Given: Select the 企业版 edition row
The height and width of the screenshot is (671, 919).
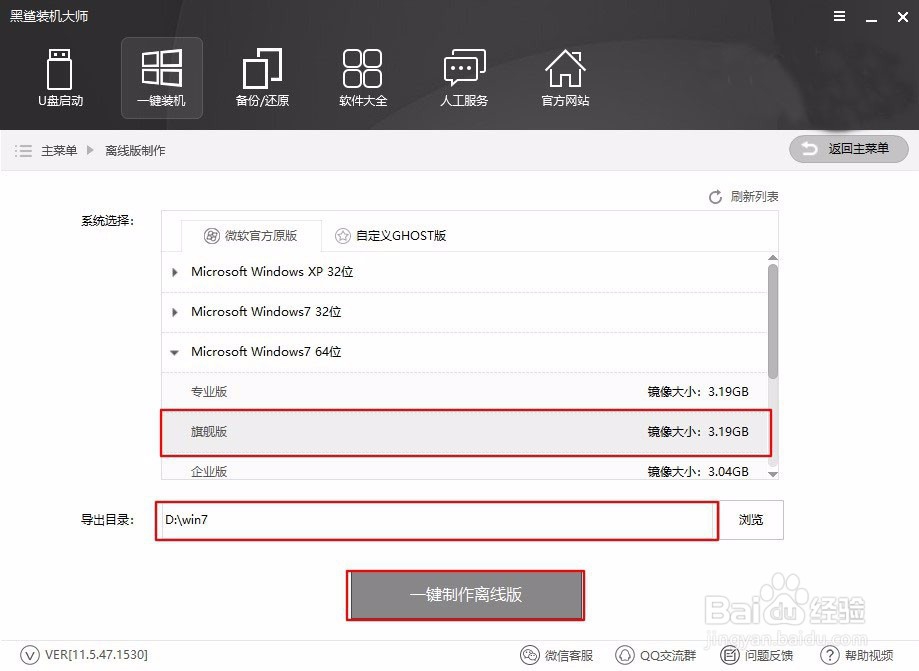Looking at the screenshot, I should pos(464,469).
